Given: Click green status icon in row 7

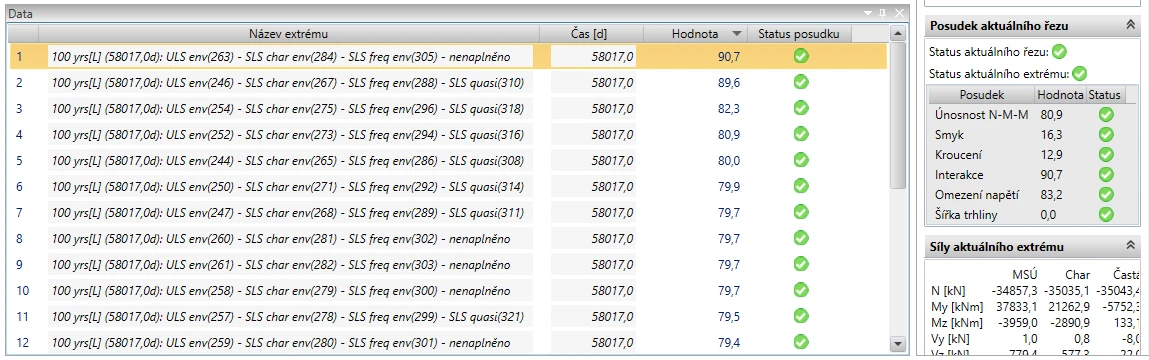Looking at the screenshot, I should click(801, 213).
